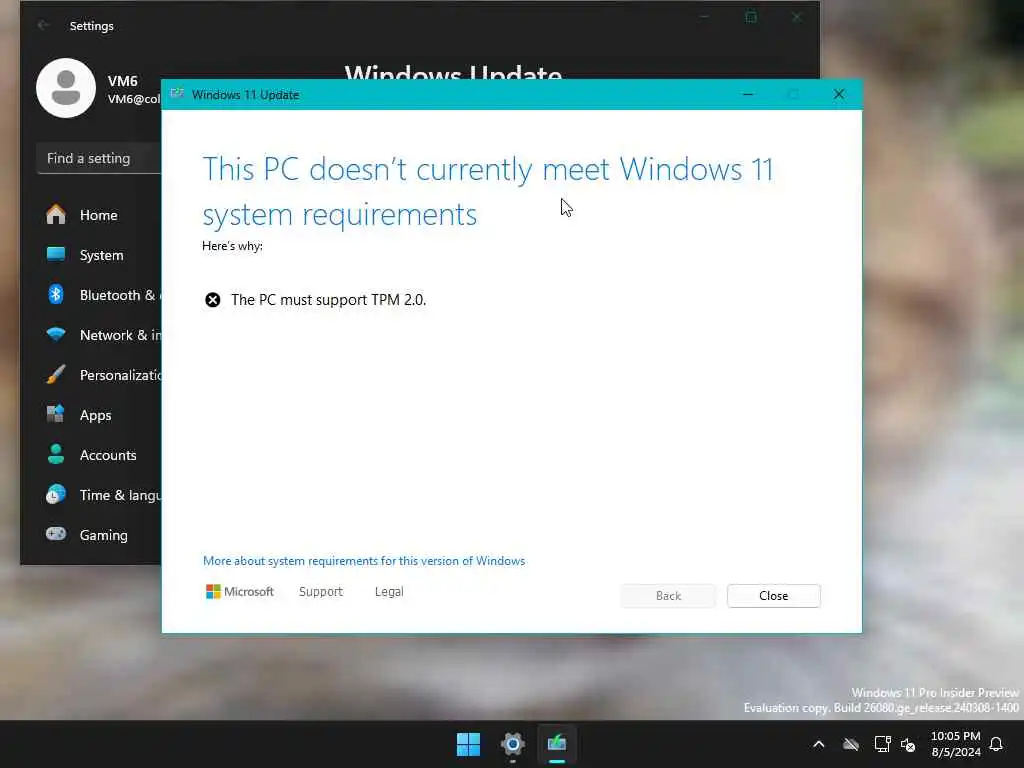Click the network display tray icon

point(882,744)
